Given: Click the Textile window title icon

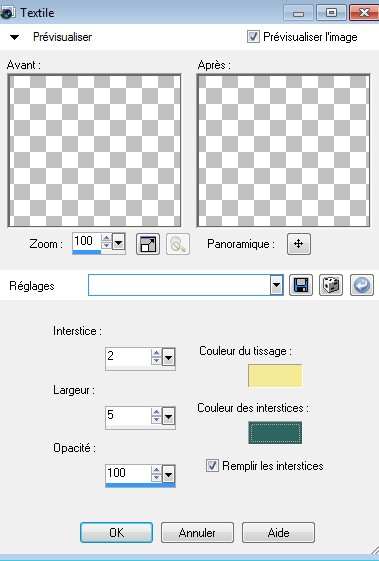Looking at the screenshot, I should pyautogui.click(x=7, y=13).
